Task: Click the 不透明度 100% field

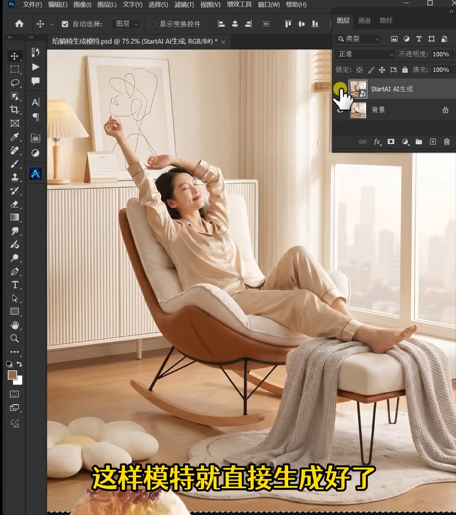Action: (441, 54)
